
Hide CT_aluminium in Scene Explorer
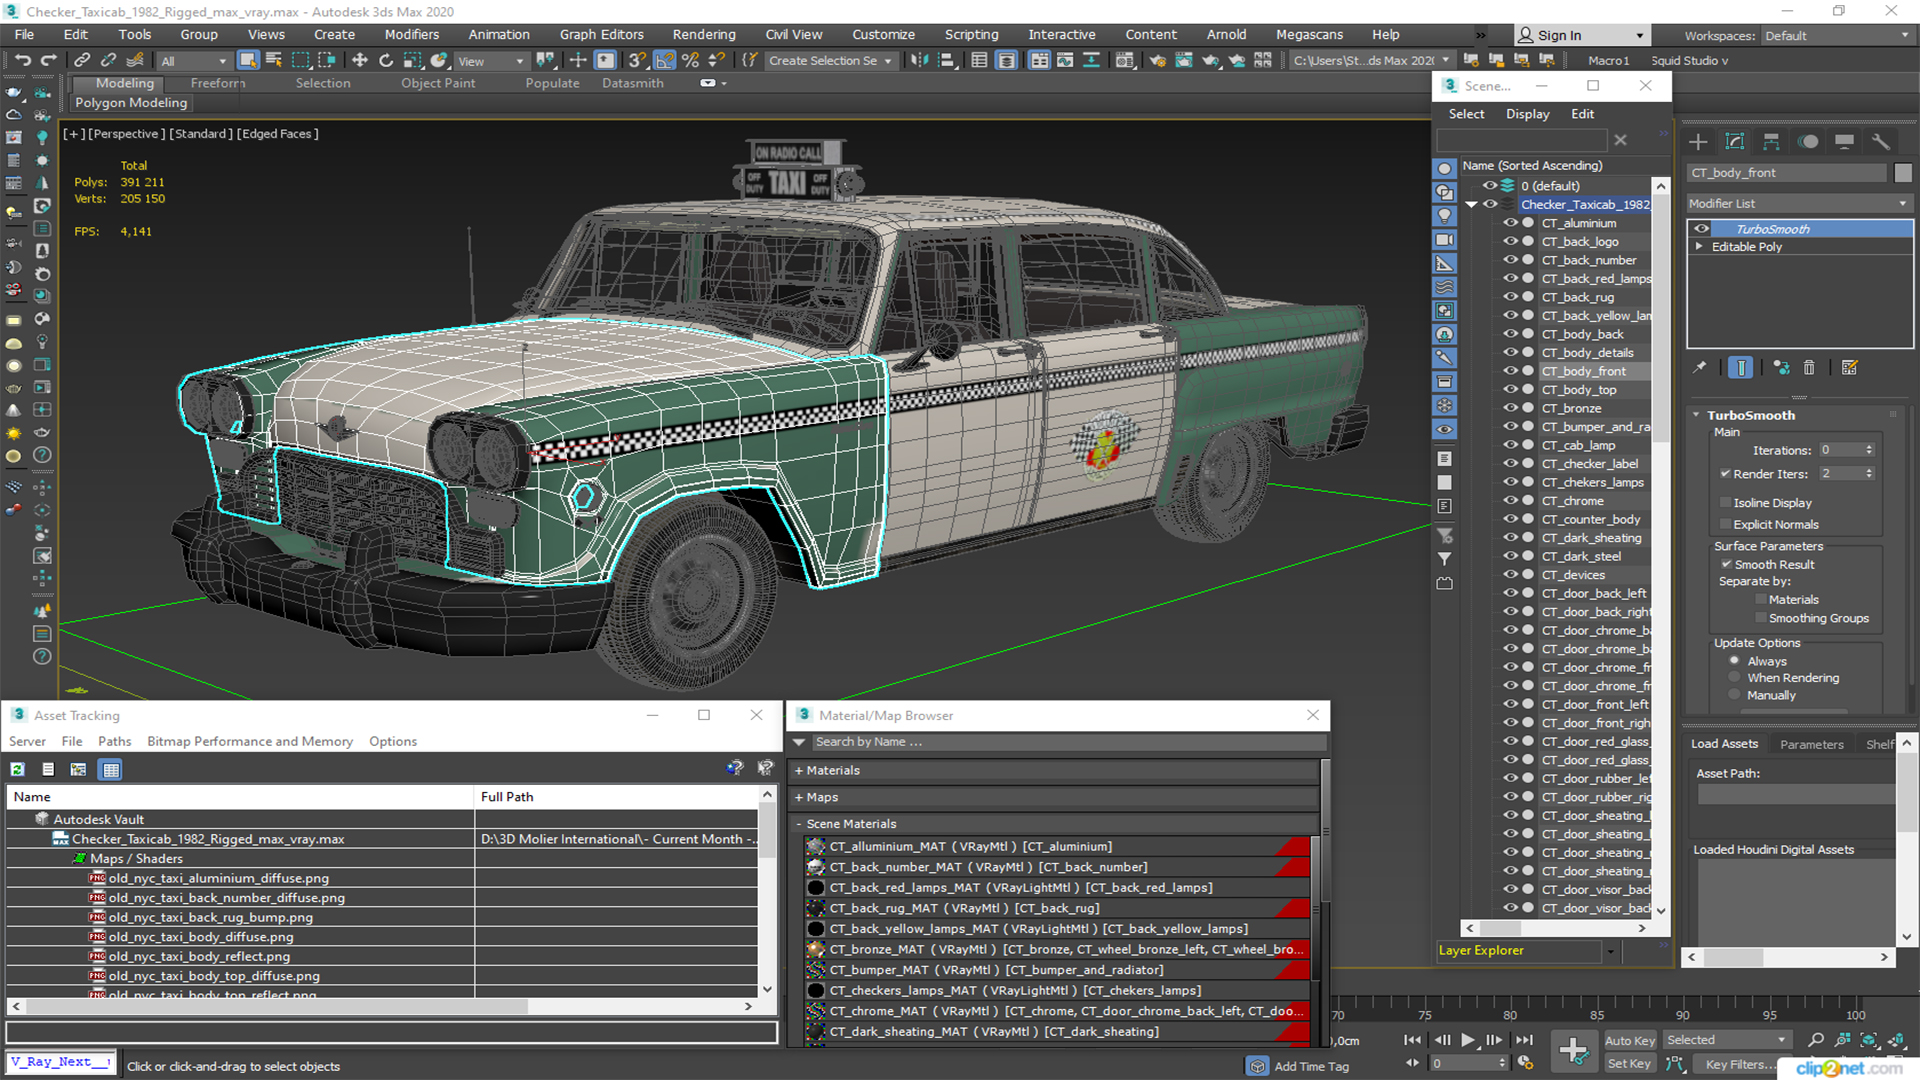click(x=1510, y=223)
